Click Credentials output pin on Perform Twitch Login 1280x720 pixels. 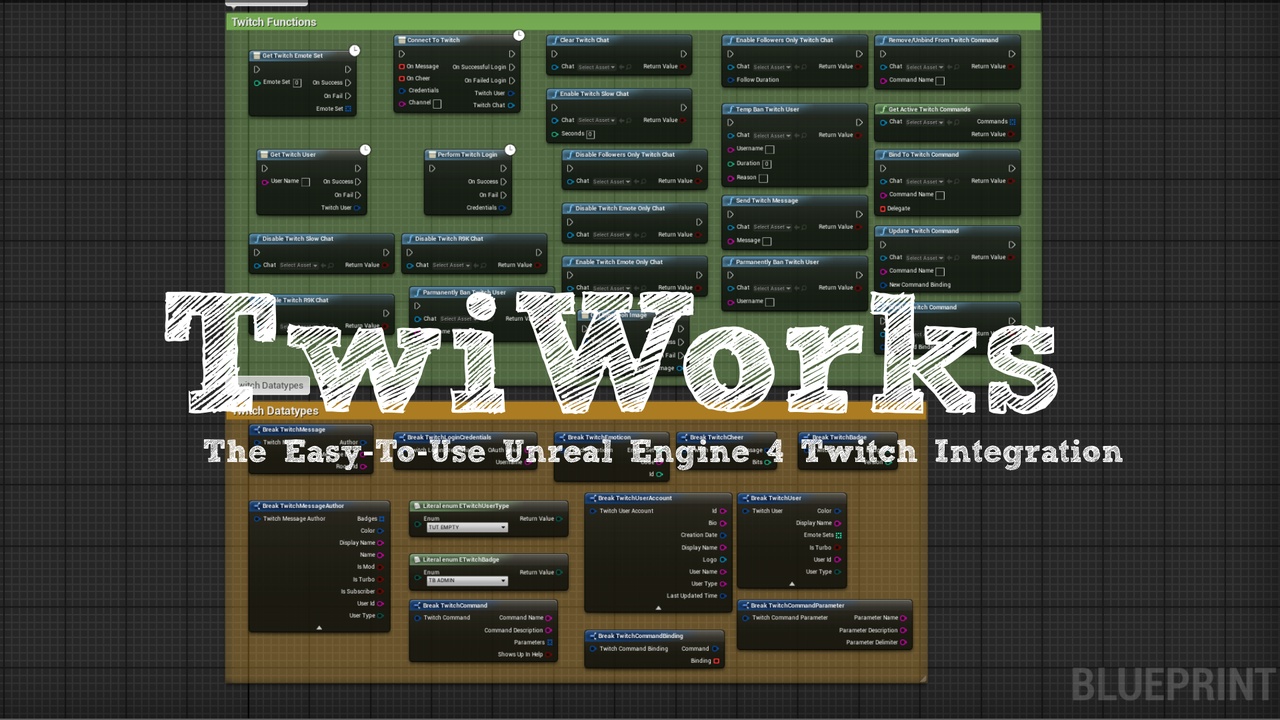503,208
